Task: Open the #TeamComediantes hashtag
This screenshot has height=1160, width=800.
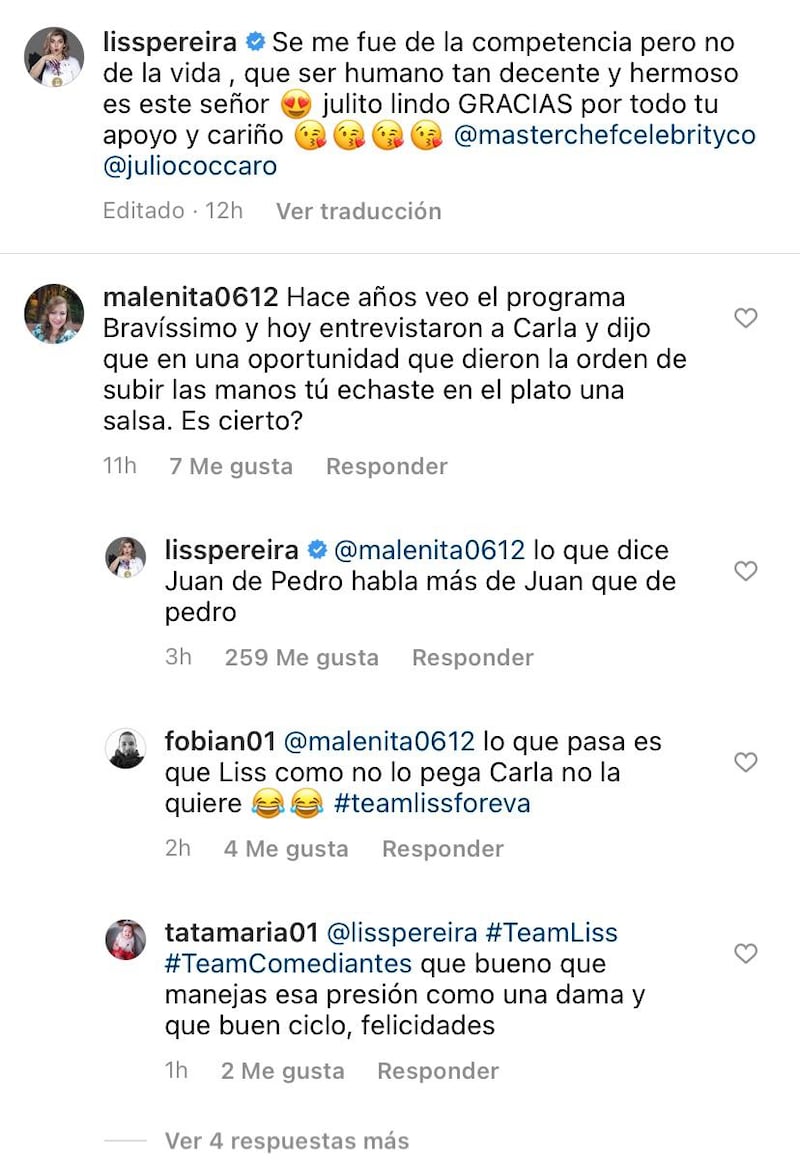Action: click(289, 964)
